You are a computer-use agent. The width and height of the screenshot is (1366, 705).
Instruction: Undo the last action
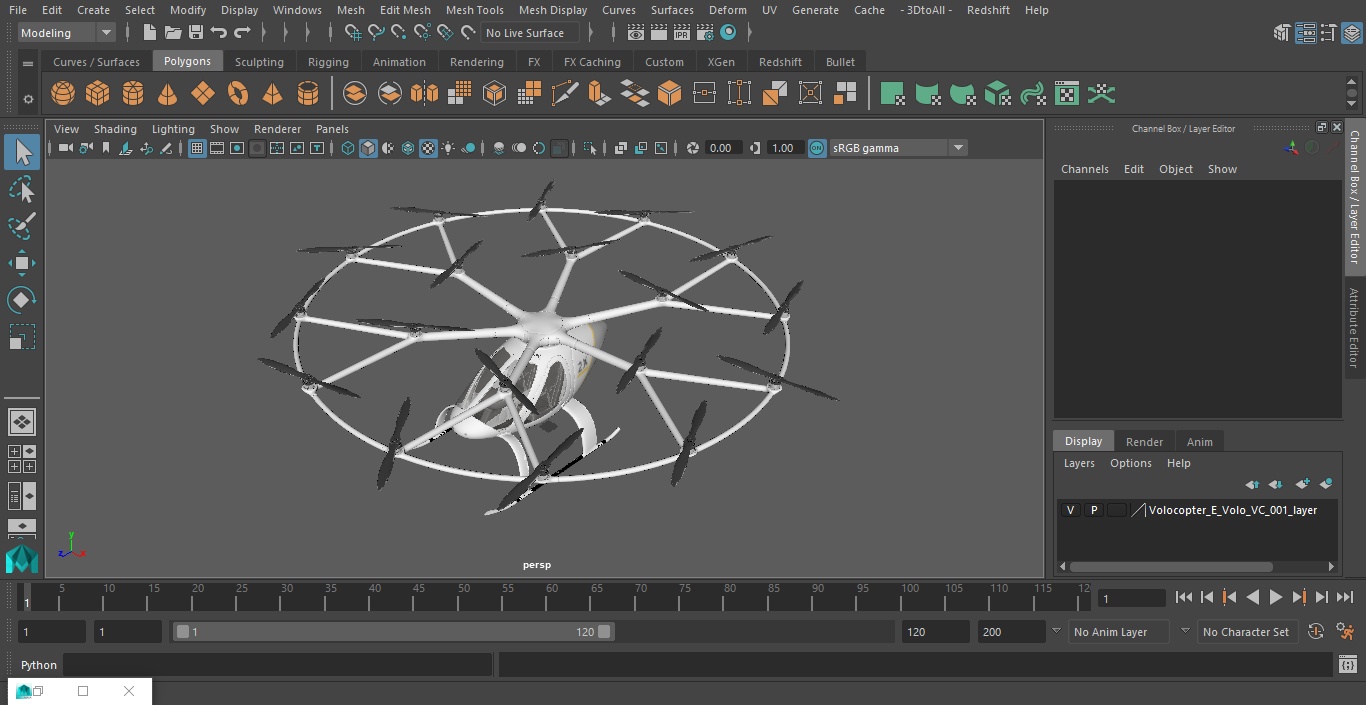pyautogui.click(x=219, y=33)
